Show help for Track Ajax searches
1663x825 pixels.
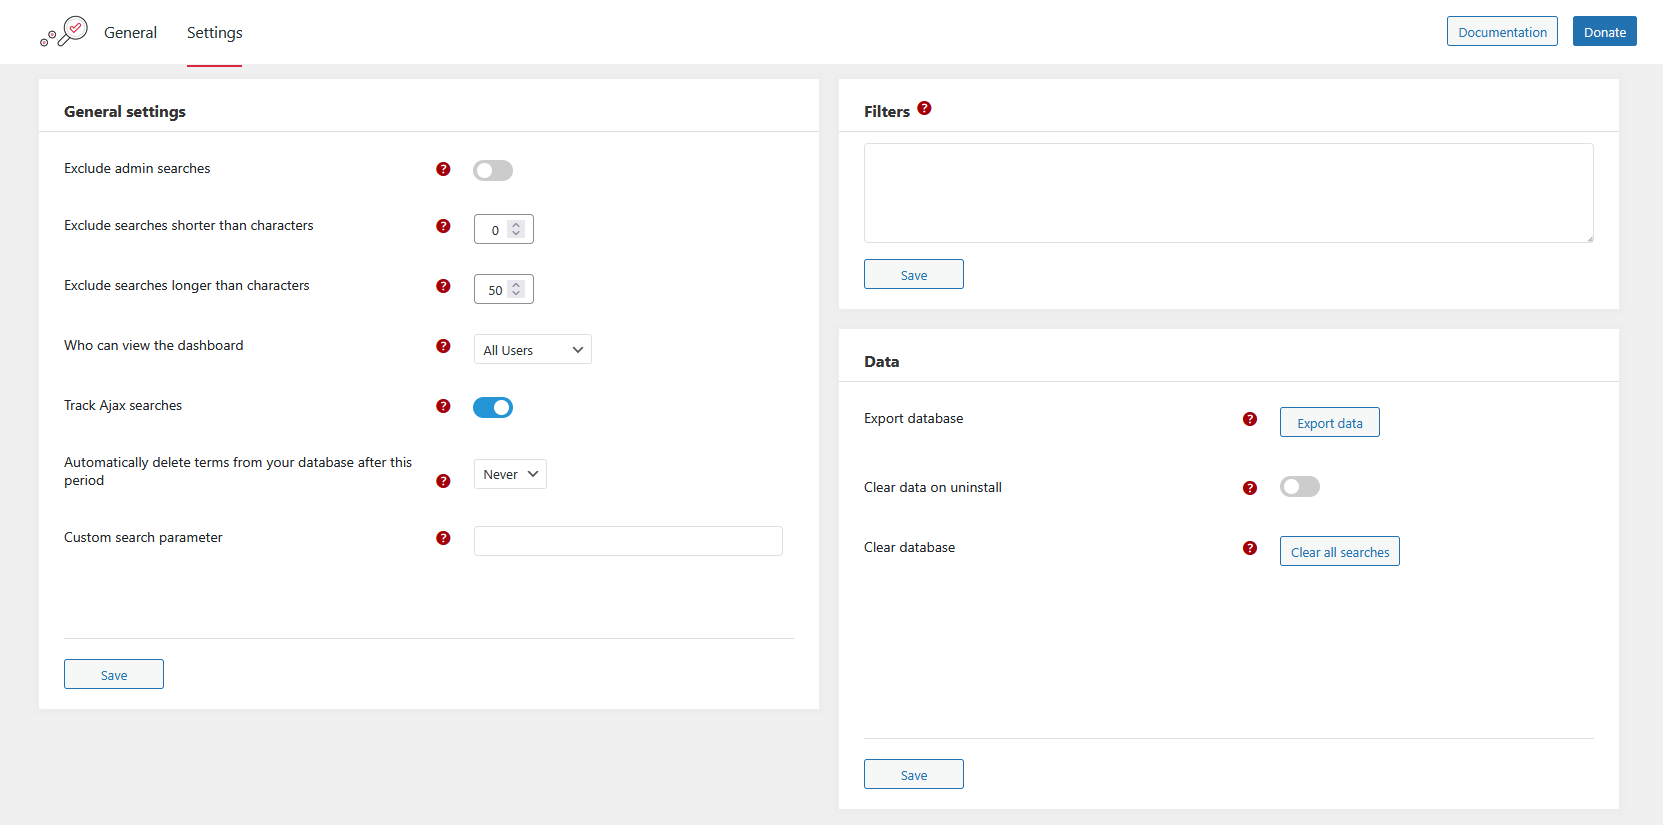pyautogui.click(x=443, y=406)
